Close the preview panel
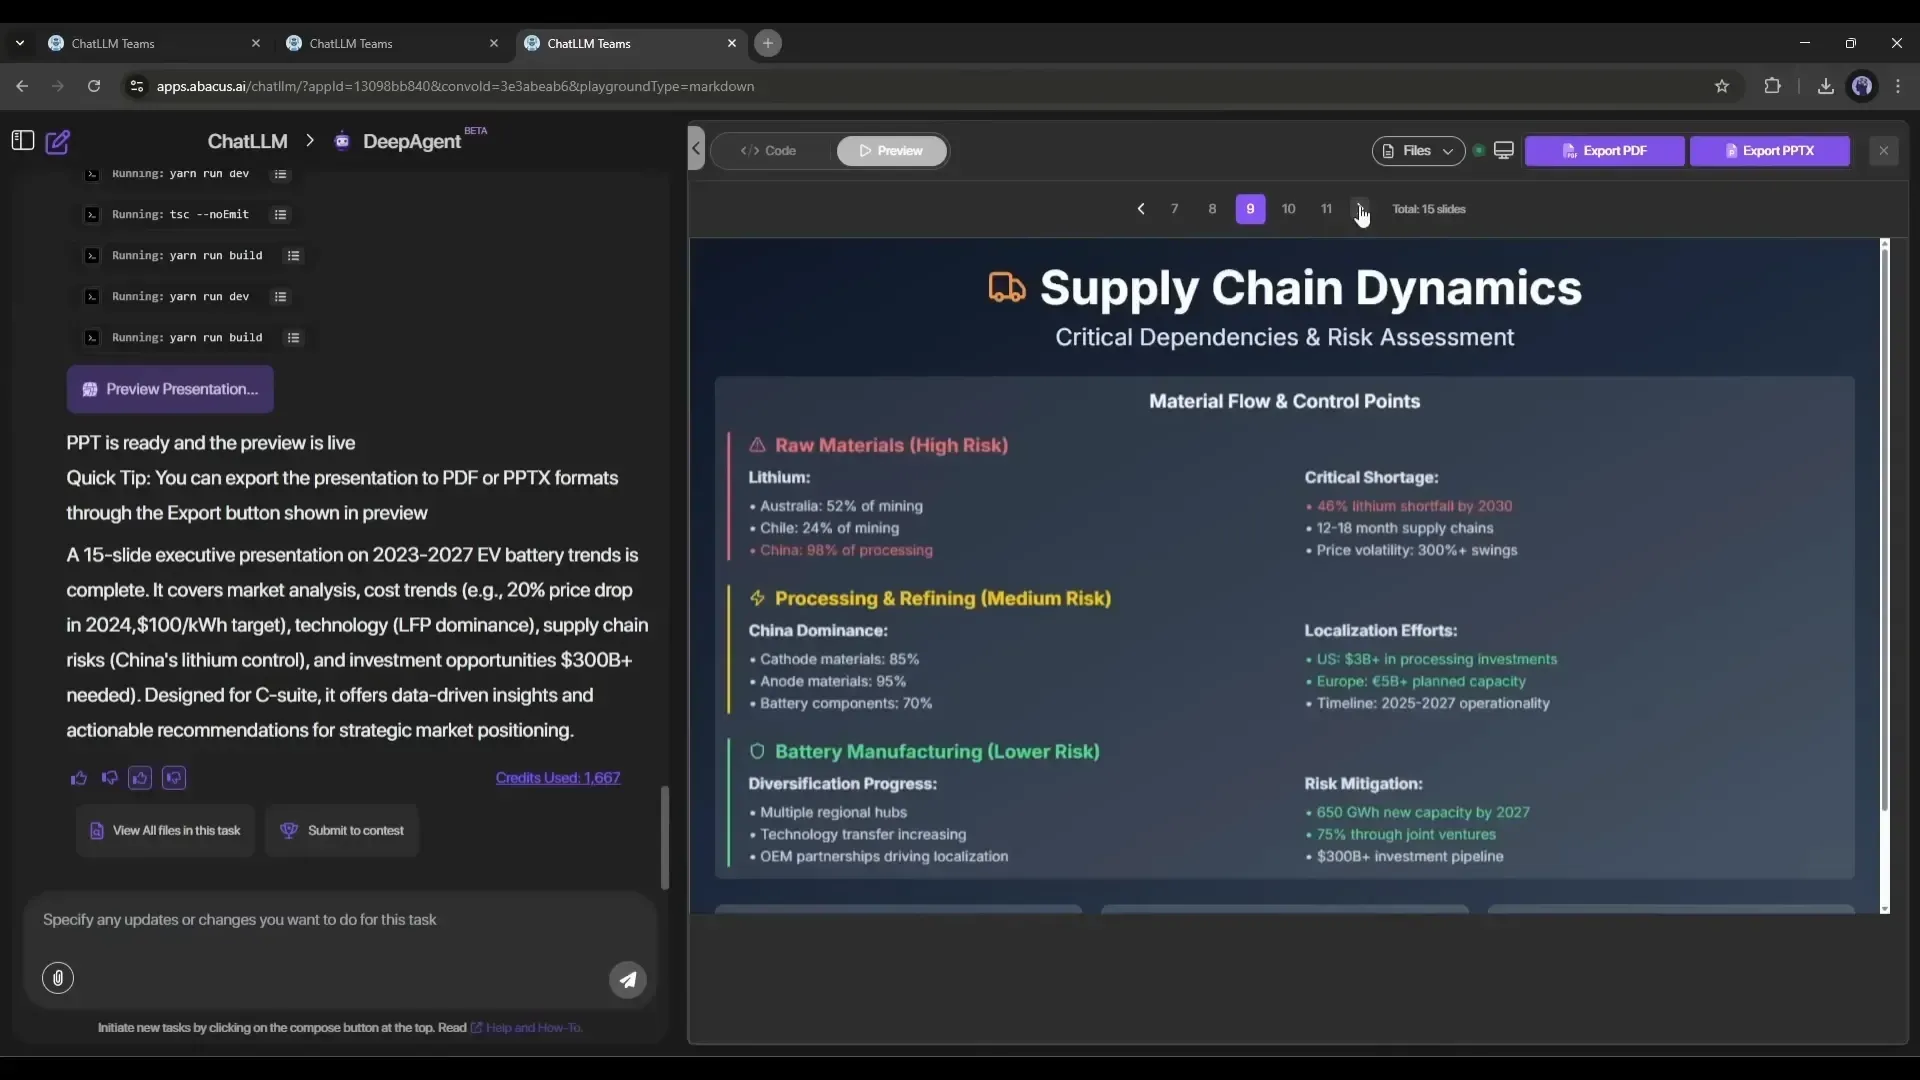1920x1080 pixels. tap(1884, 151)
